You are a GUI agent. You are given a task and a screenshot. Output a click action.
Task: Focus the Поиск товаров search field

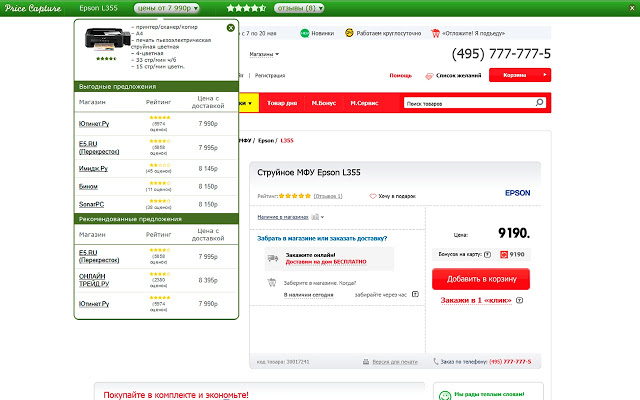click(x=469, y=103)
